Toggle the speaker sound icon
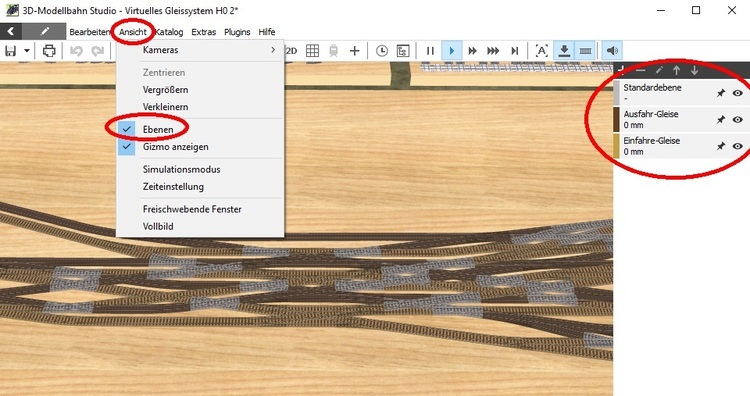750x396 pixels. (612, 51)
